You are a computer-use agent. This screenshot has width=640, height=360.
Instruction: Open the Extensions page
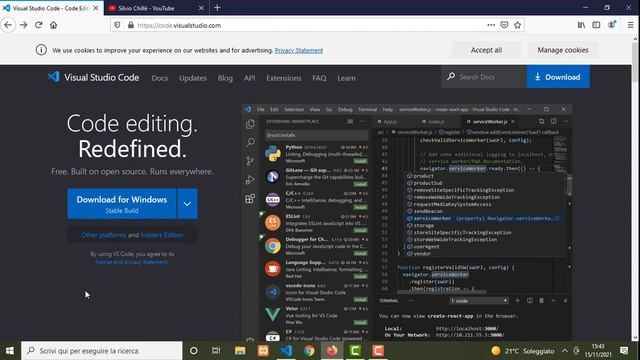(x=283, y=78)
